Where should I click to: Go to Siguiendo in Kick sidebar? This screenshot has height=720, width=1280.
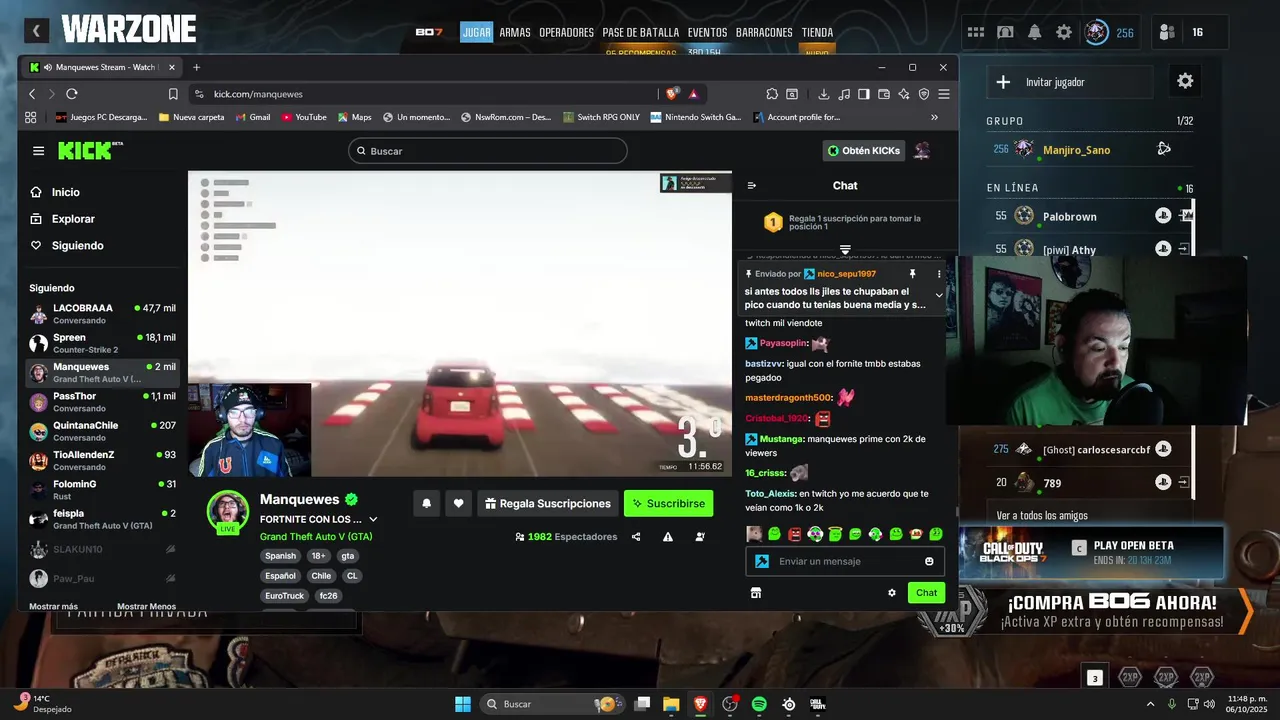point(77,245)
